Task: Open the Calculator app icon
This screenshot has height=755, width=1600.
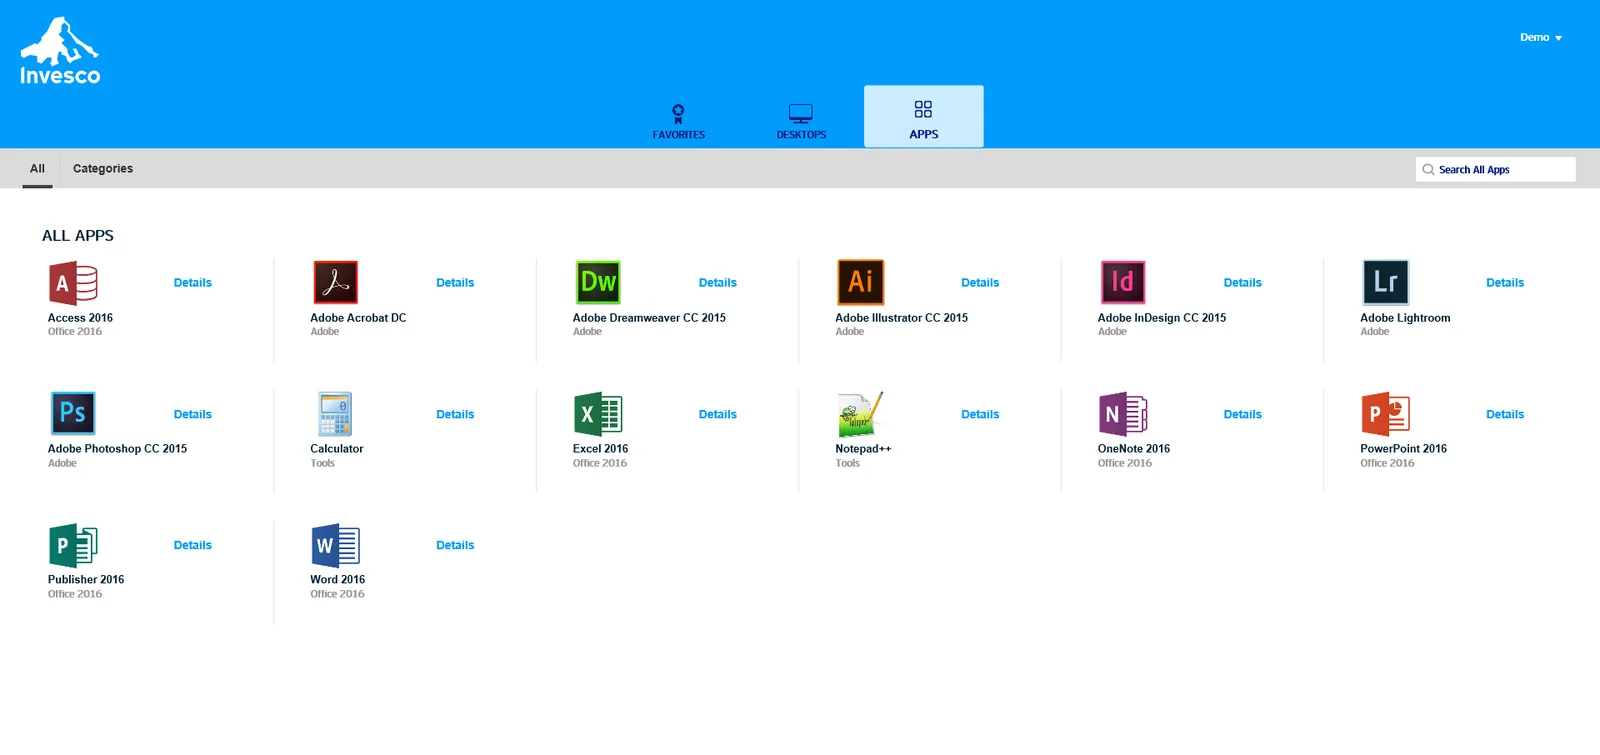Action: pos(335,414)
